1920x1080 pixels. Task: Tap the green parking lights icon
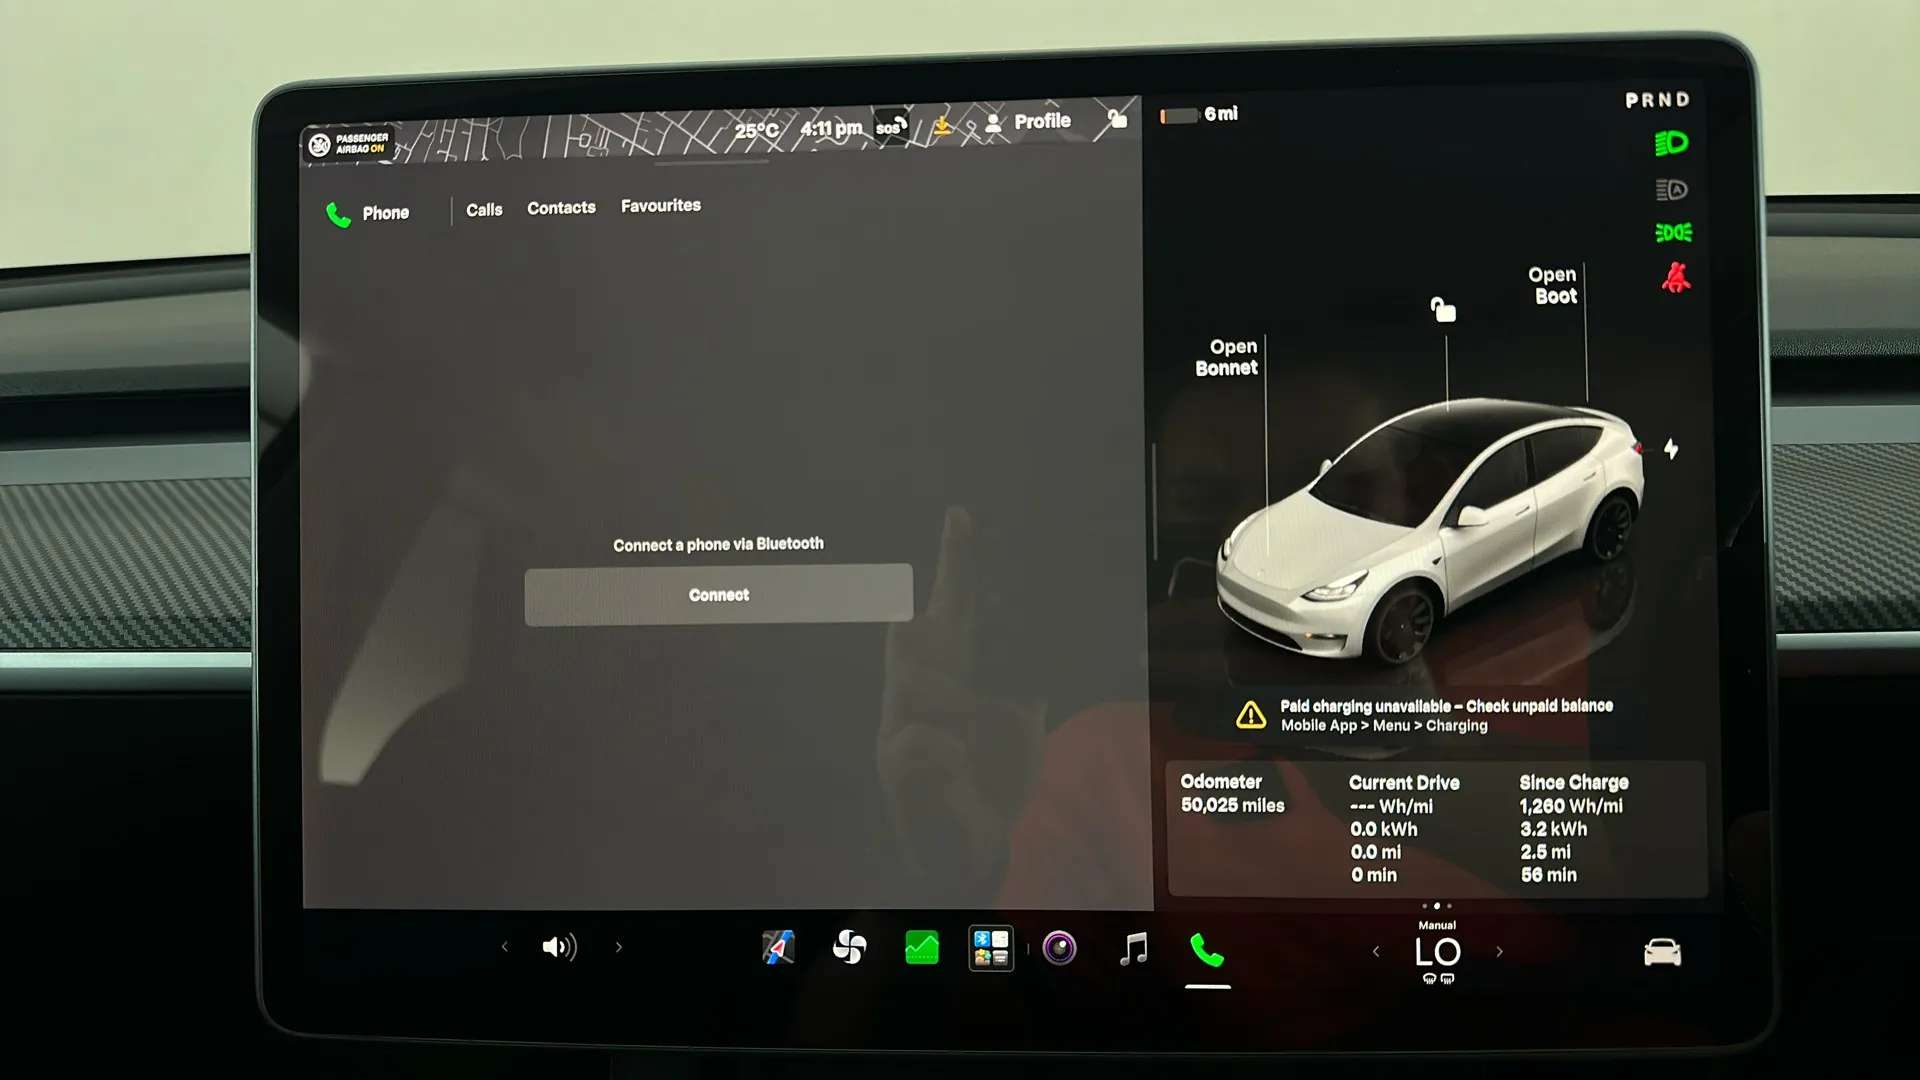pyautogui.click(x=1673, y=233)
